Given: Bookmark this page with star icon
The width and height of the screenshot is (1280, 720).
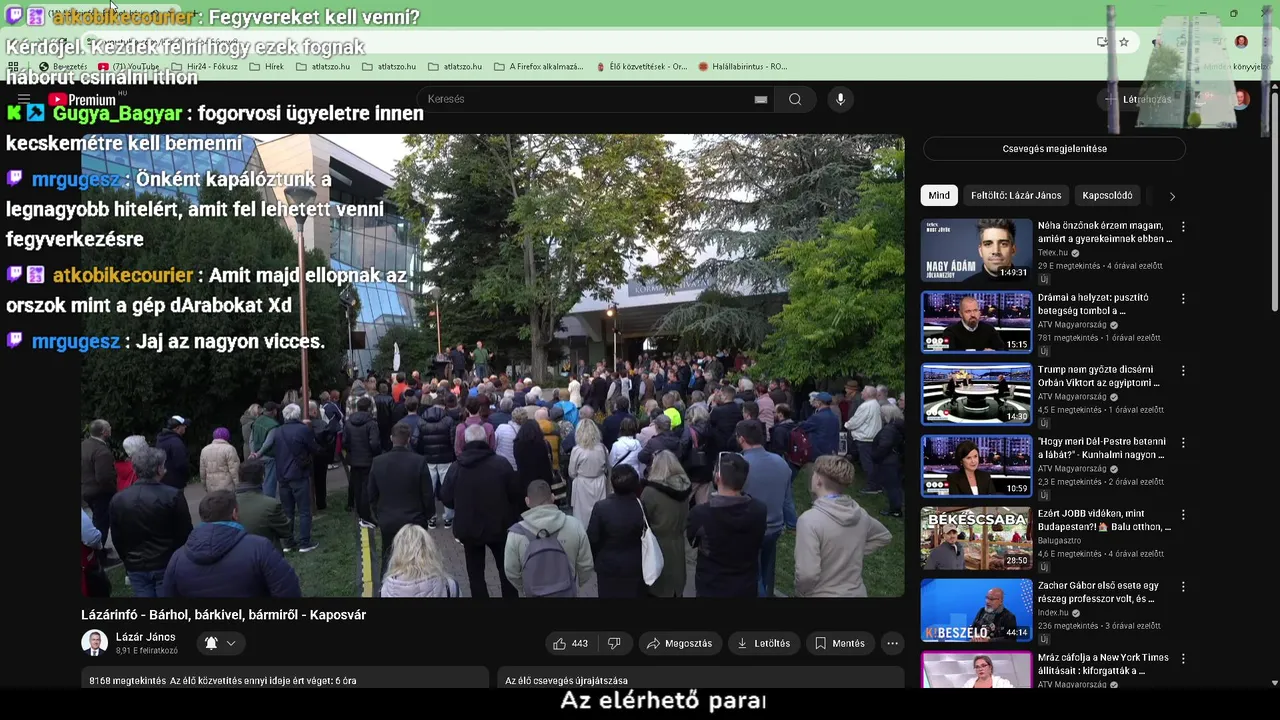Looking at the screenshot, I should pos(1124,42).
